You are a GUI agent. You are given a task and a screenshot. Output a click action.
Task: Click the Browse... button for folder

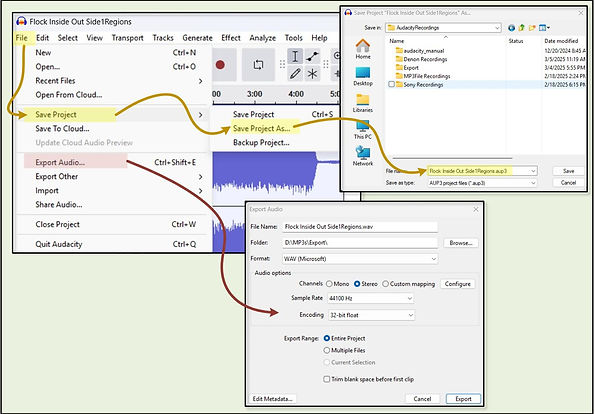(461, 243)
